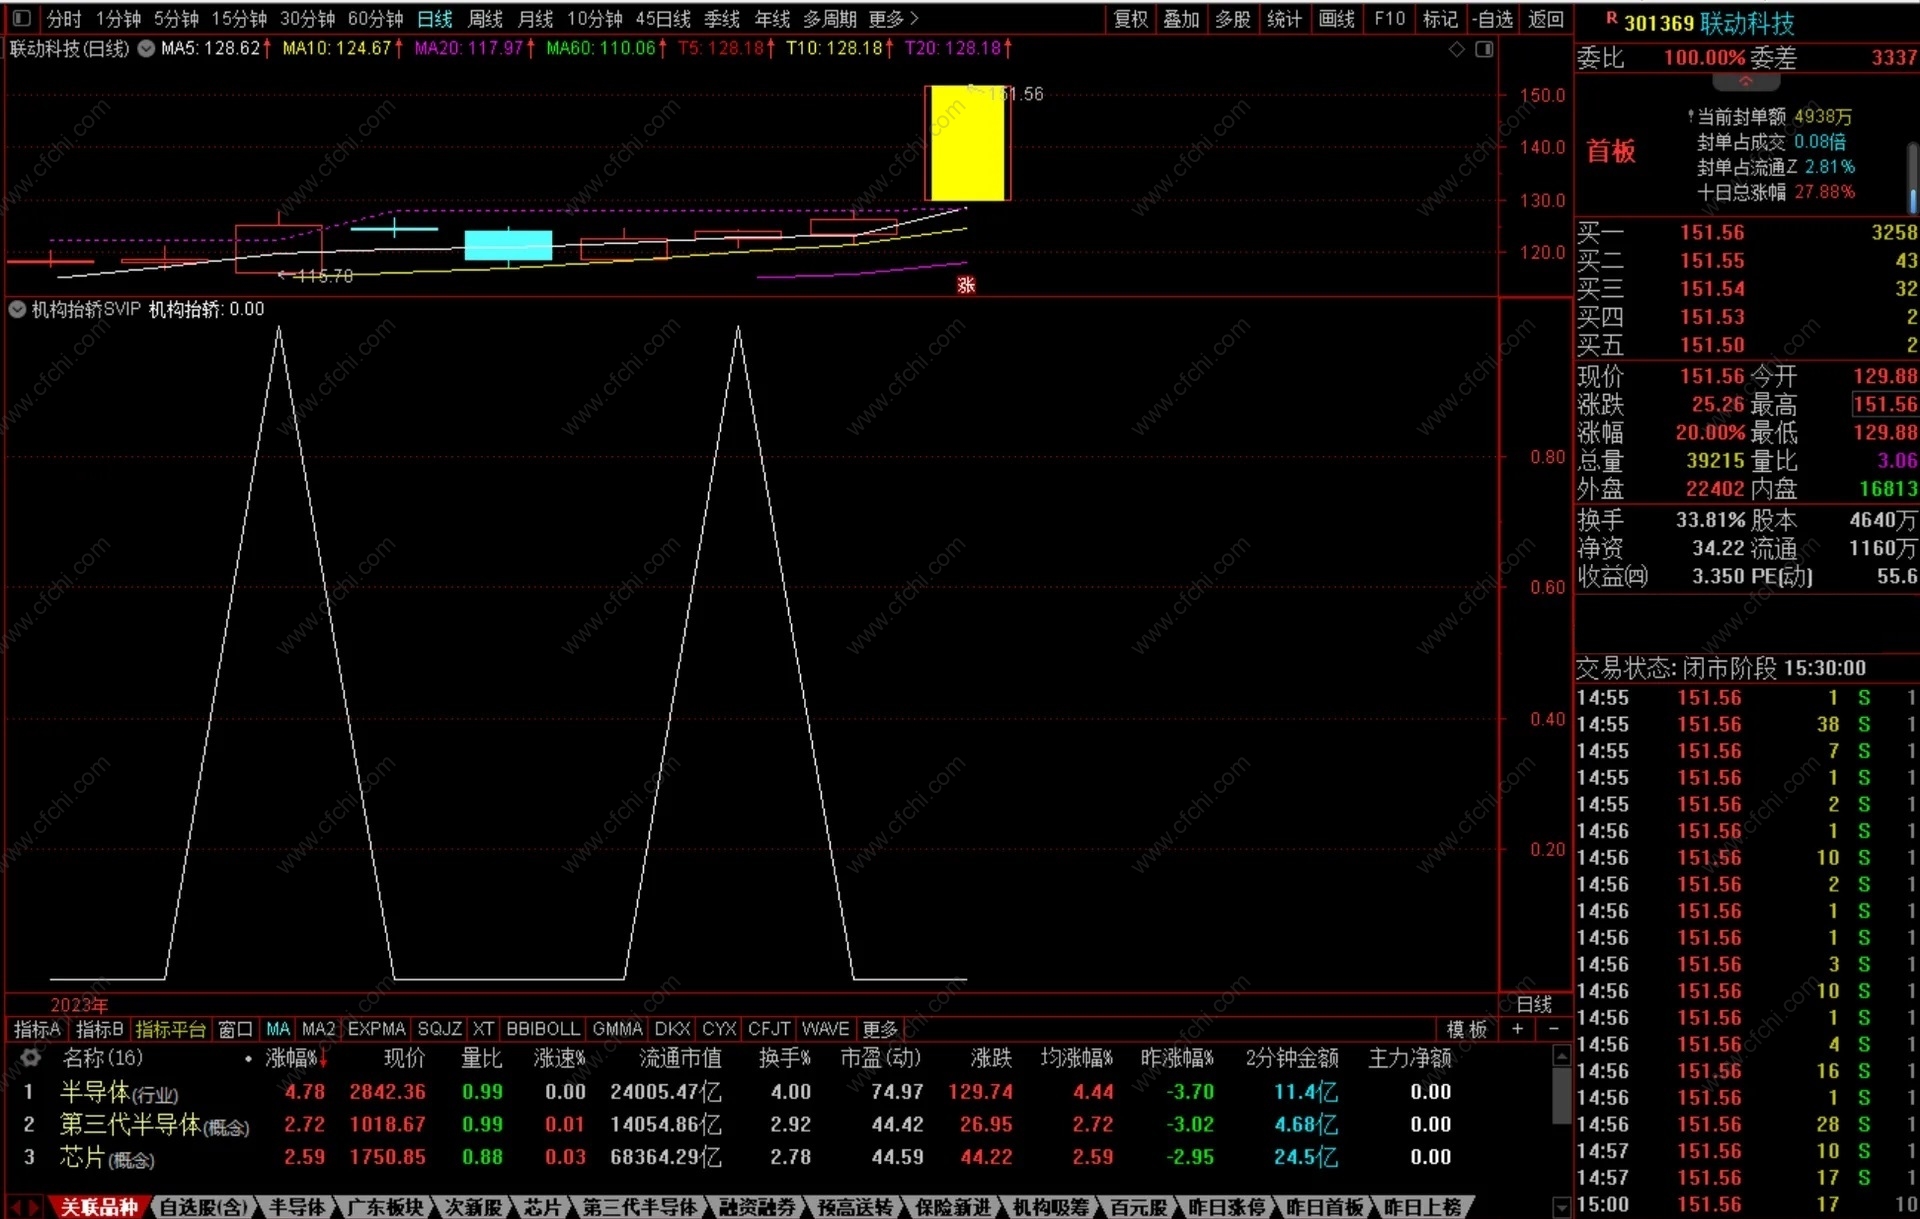This screenshot has width=1920, height=1219.
Task: Collapse the order panel with the chevron handle
Action: [1745, 81]
